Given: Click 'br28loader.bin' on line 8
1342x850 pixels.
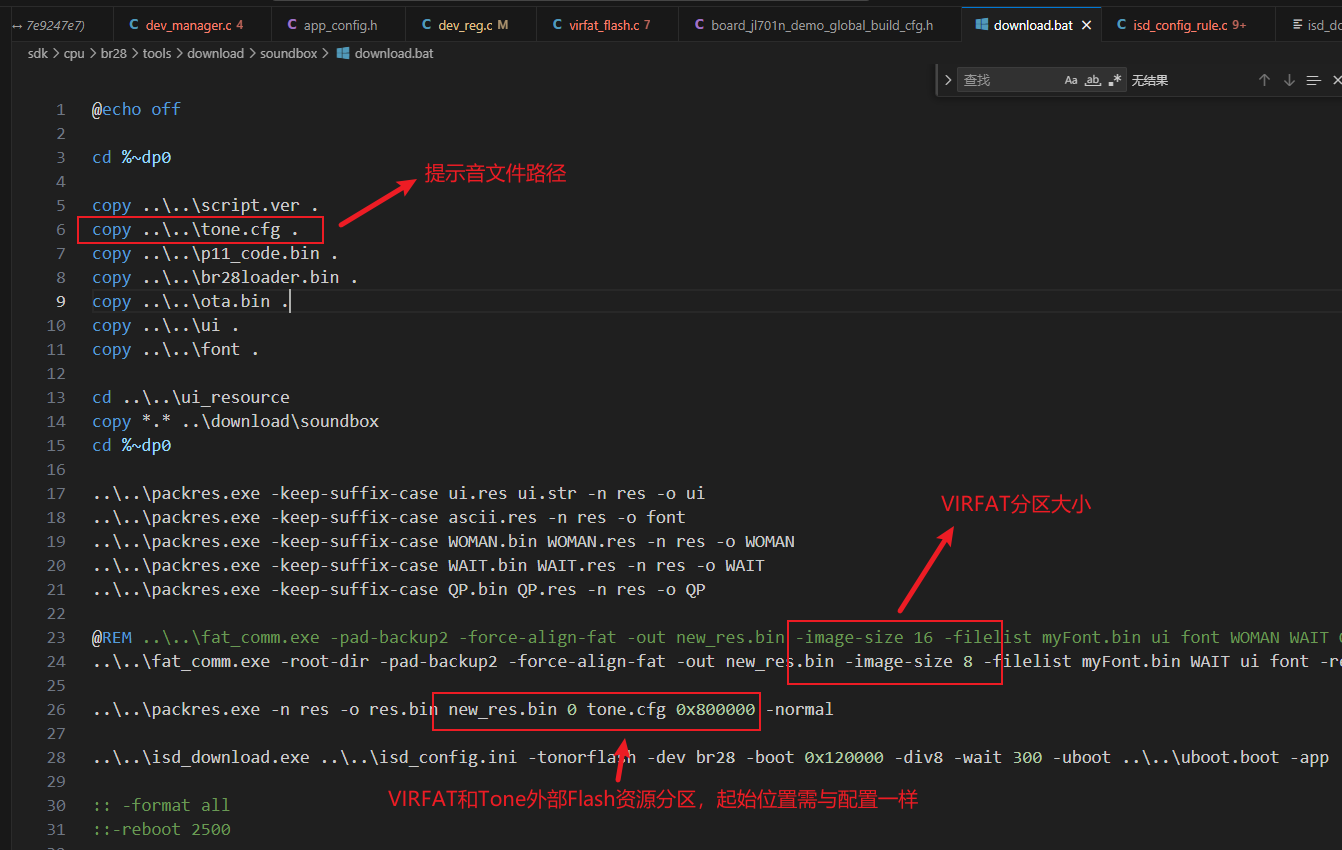Looking at the screenshot, I should point(270,277).
